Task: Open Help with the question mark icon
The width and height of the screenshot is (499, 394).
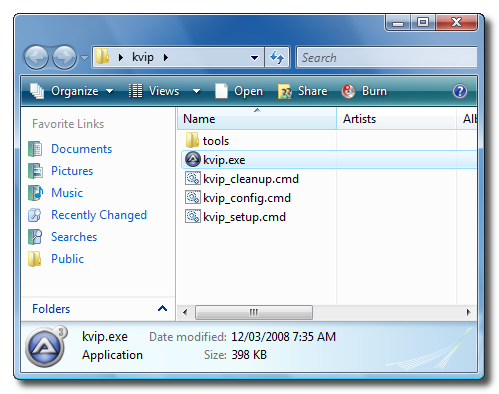Action: click(x=460, y=91)
